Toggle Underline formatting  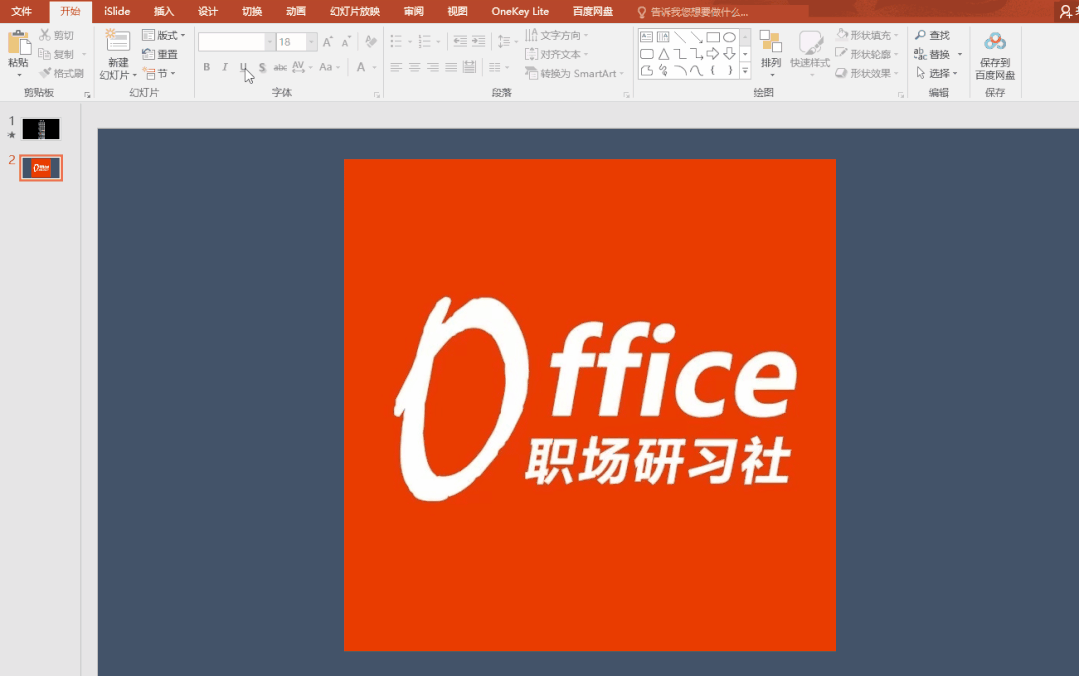(243, 67)
